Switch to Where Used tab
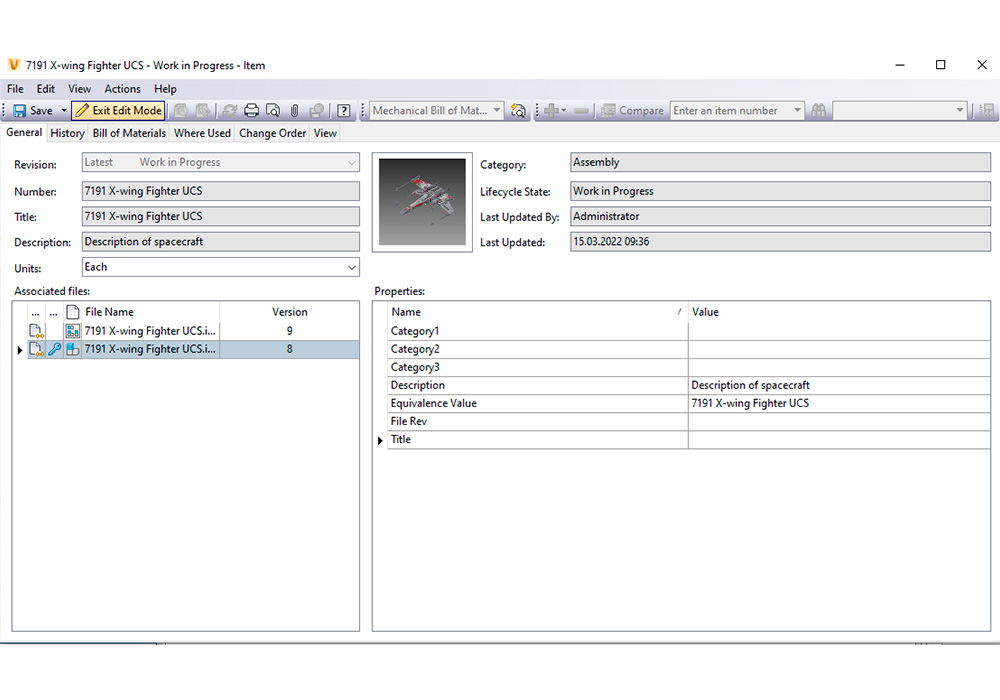This screenshot has height=700, width=1000. pyautogui.click(x=202, y=133)
